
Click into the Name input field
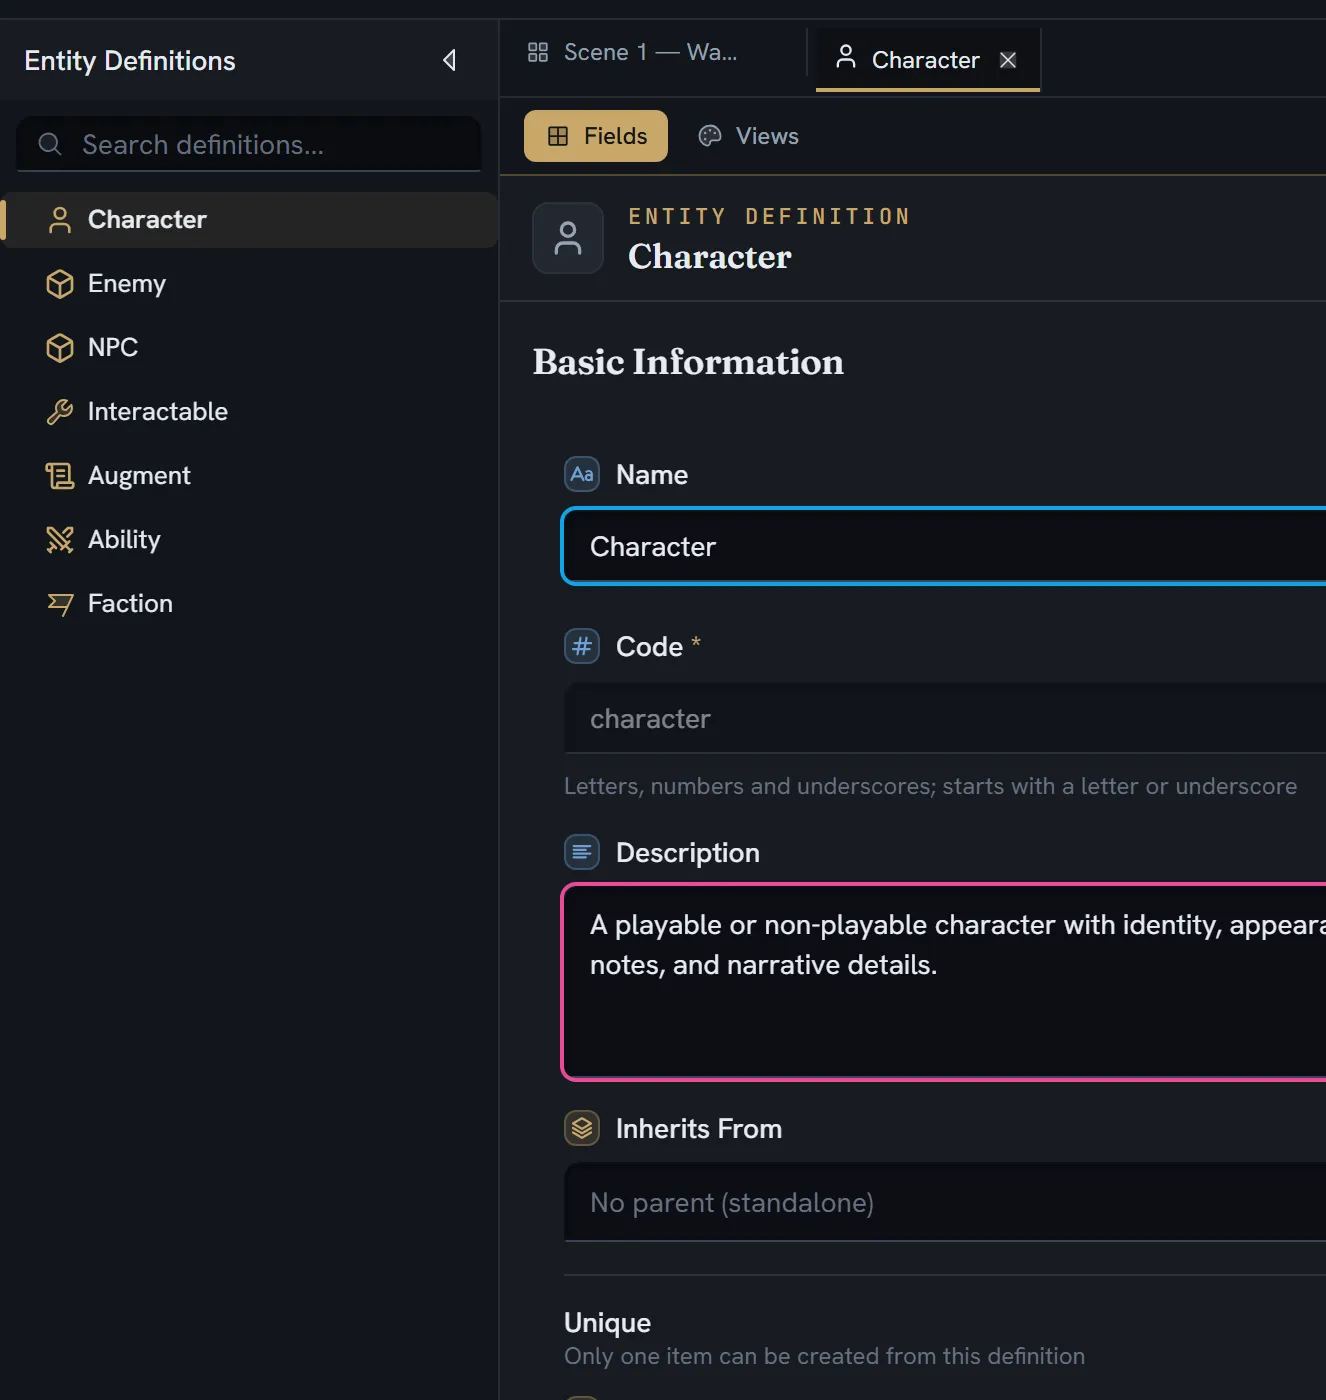945,546
